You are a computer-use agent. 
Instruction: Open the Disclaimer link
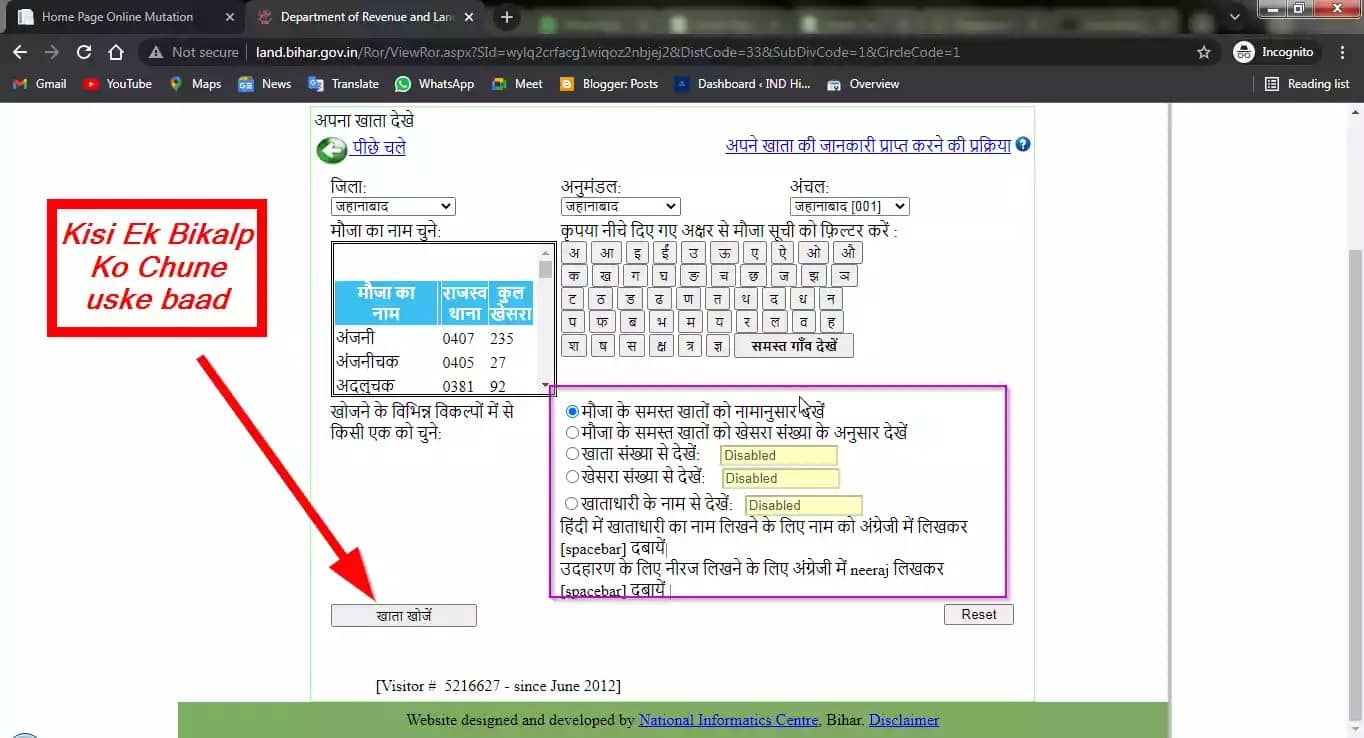(x=904, y=720)
